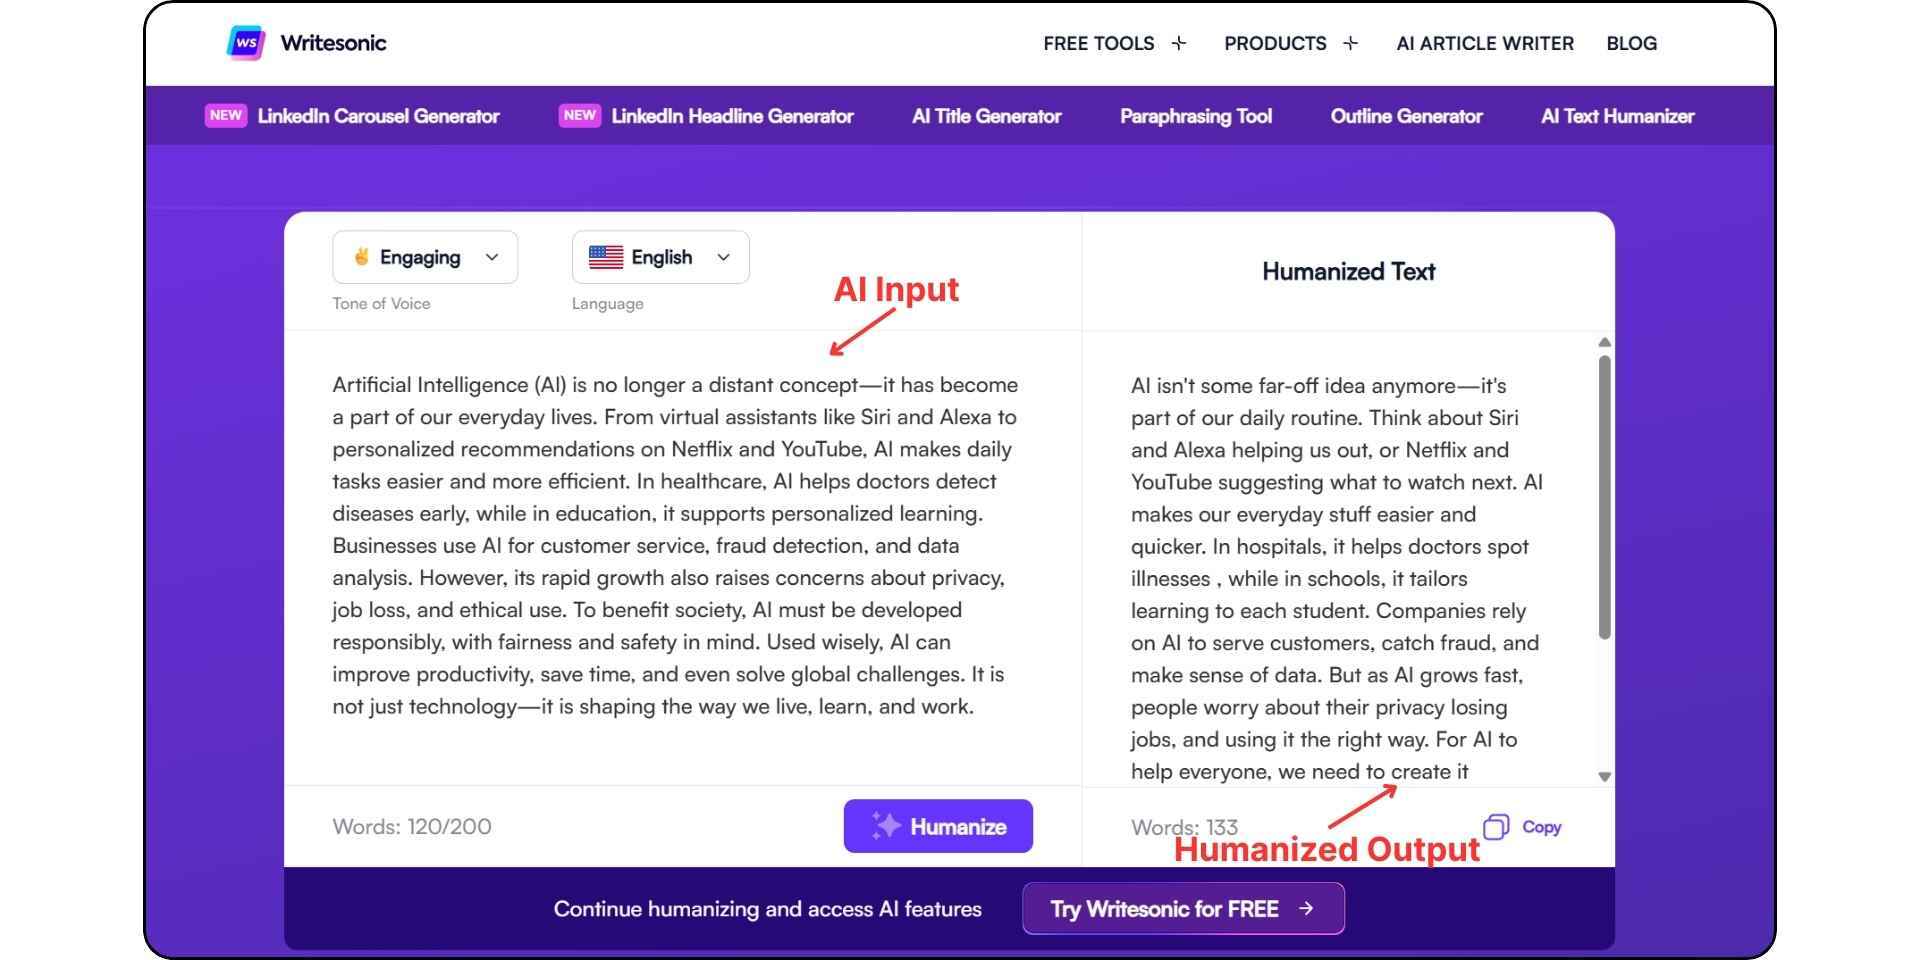This screenshot has width=1920, height=960.
Task: Open LinkedIn Headline Generator tool
Action: pos(732,116)
